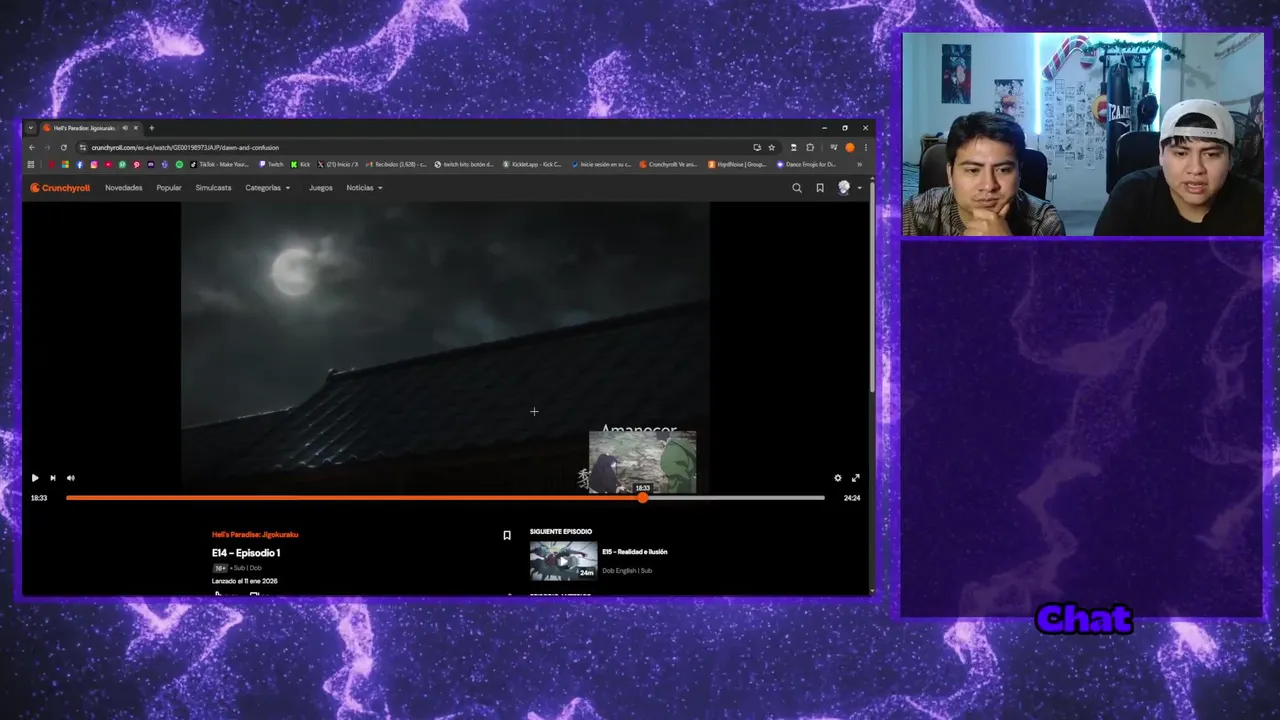Go forward in browser
This screenshot has width=1280, height=720.
click(x=47, y=147)
